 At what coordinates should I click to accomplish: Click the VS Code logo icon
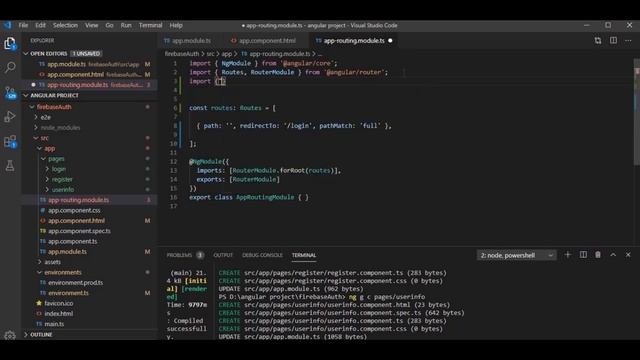[x=8, y=25]
